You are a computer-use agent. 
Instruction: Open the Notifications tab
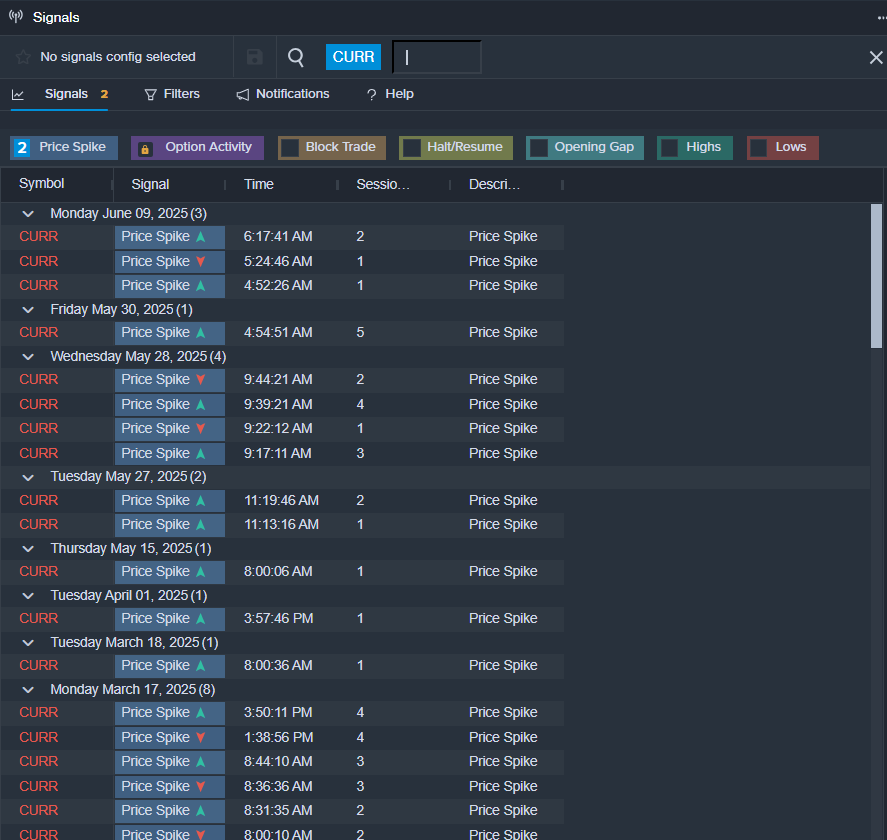(x=292, y=94)
